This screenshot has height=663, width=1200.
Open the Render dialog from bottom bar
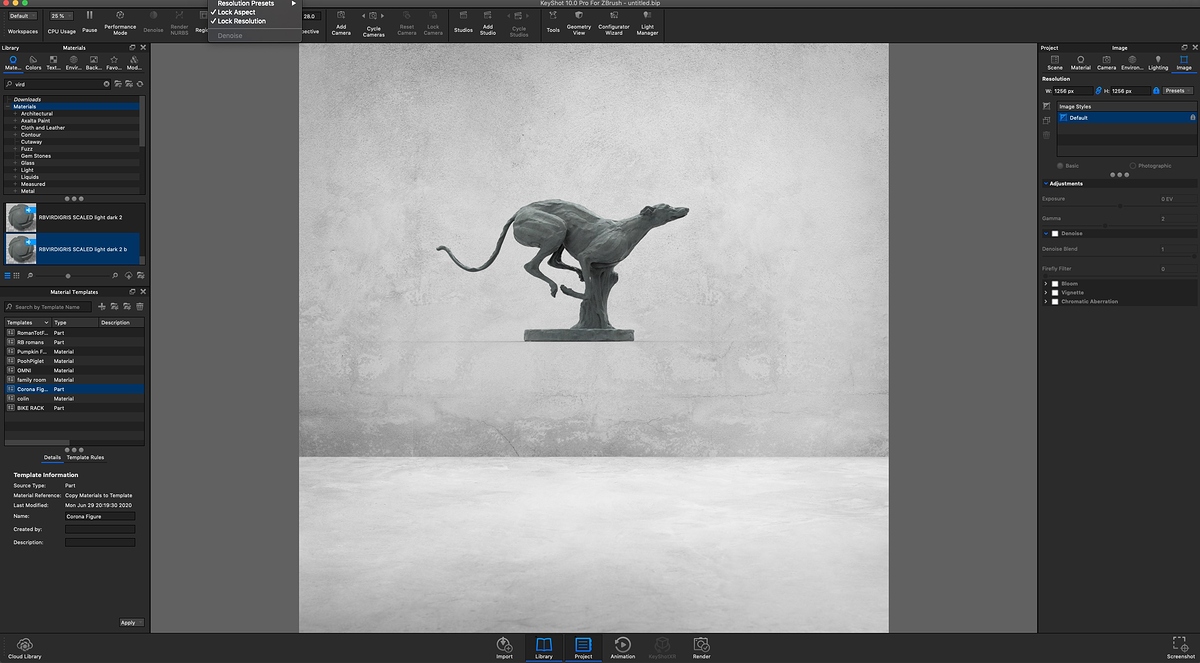[x=702, y=648]
